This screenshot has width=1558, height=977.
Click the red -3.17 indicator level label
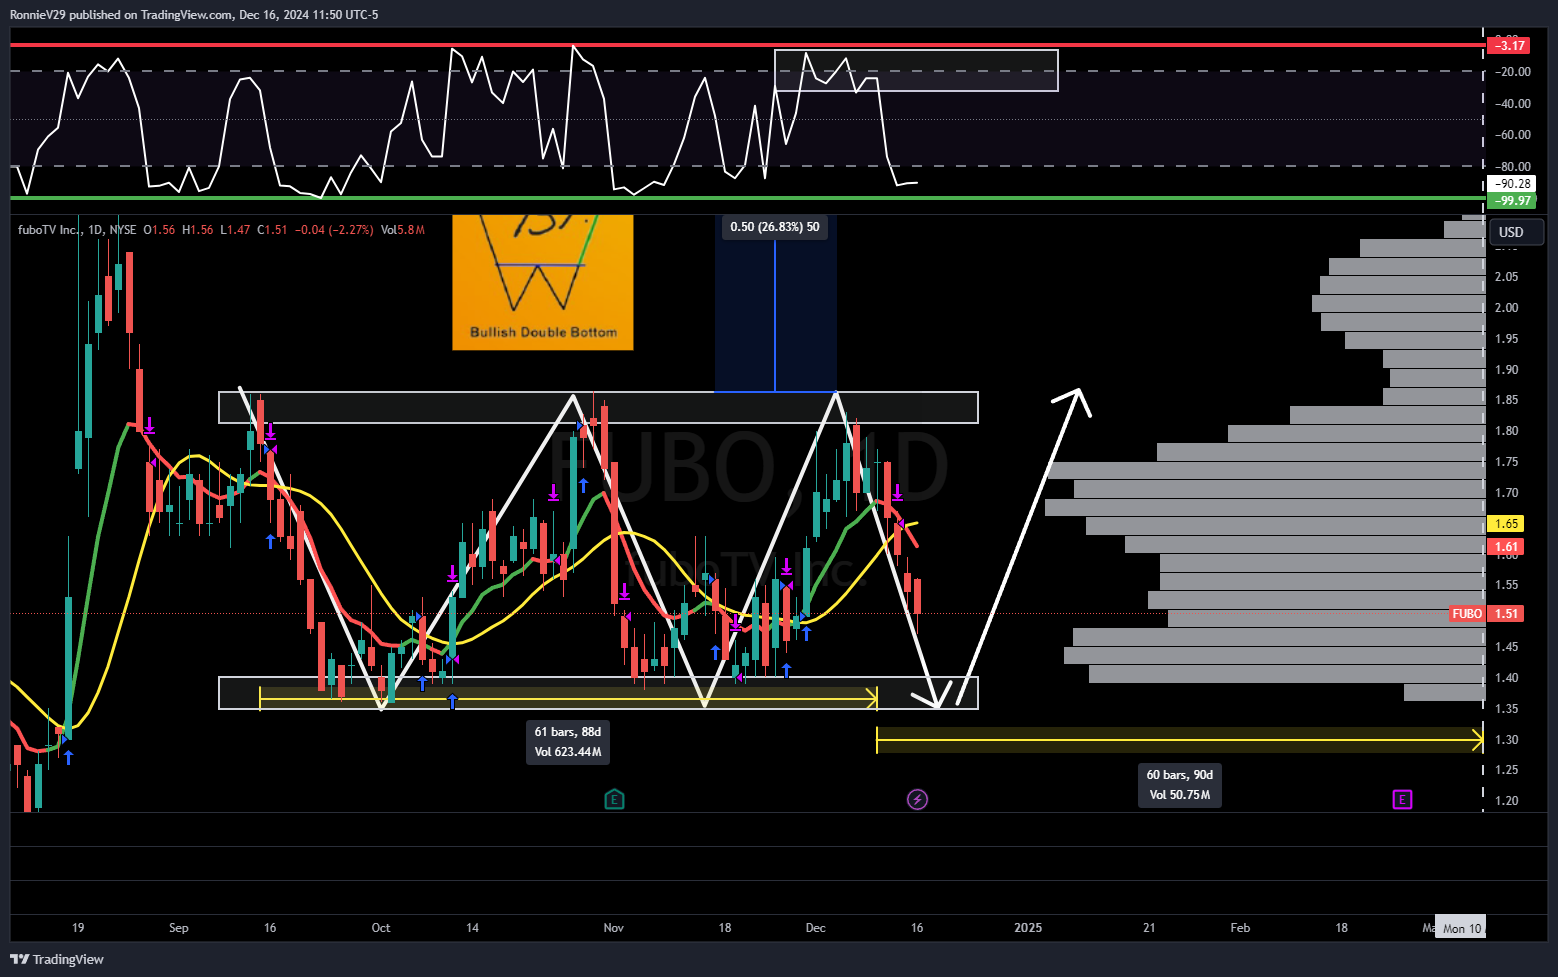point(1510,45)
